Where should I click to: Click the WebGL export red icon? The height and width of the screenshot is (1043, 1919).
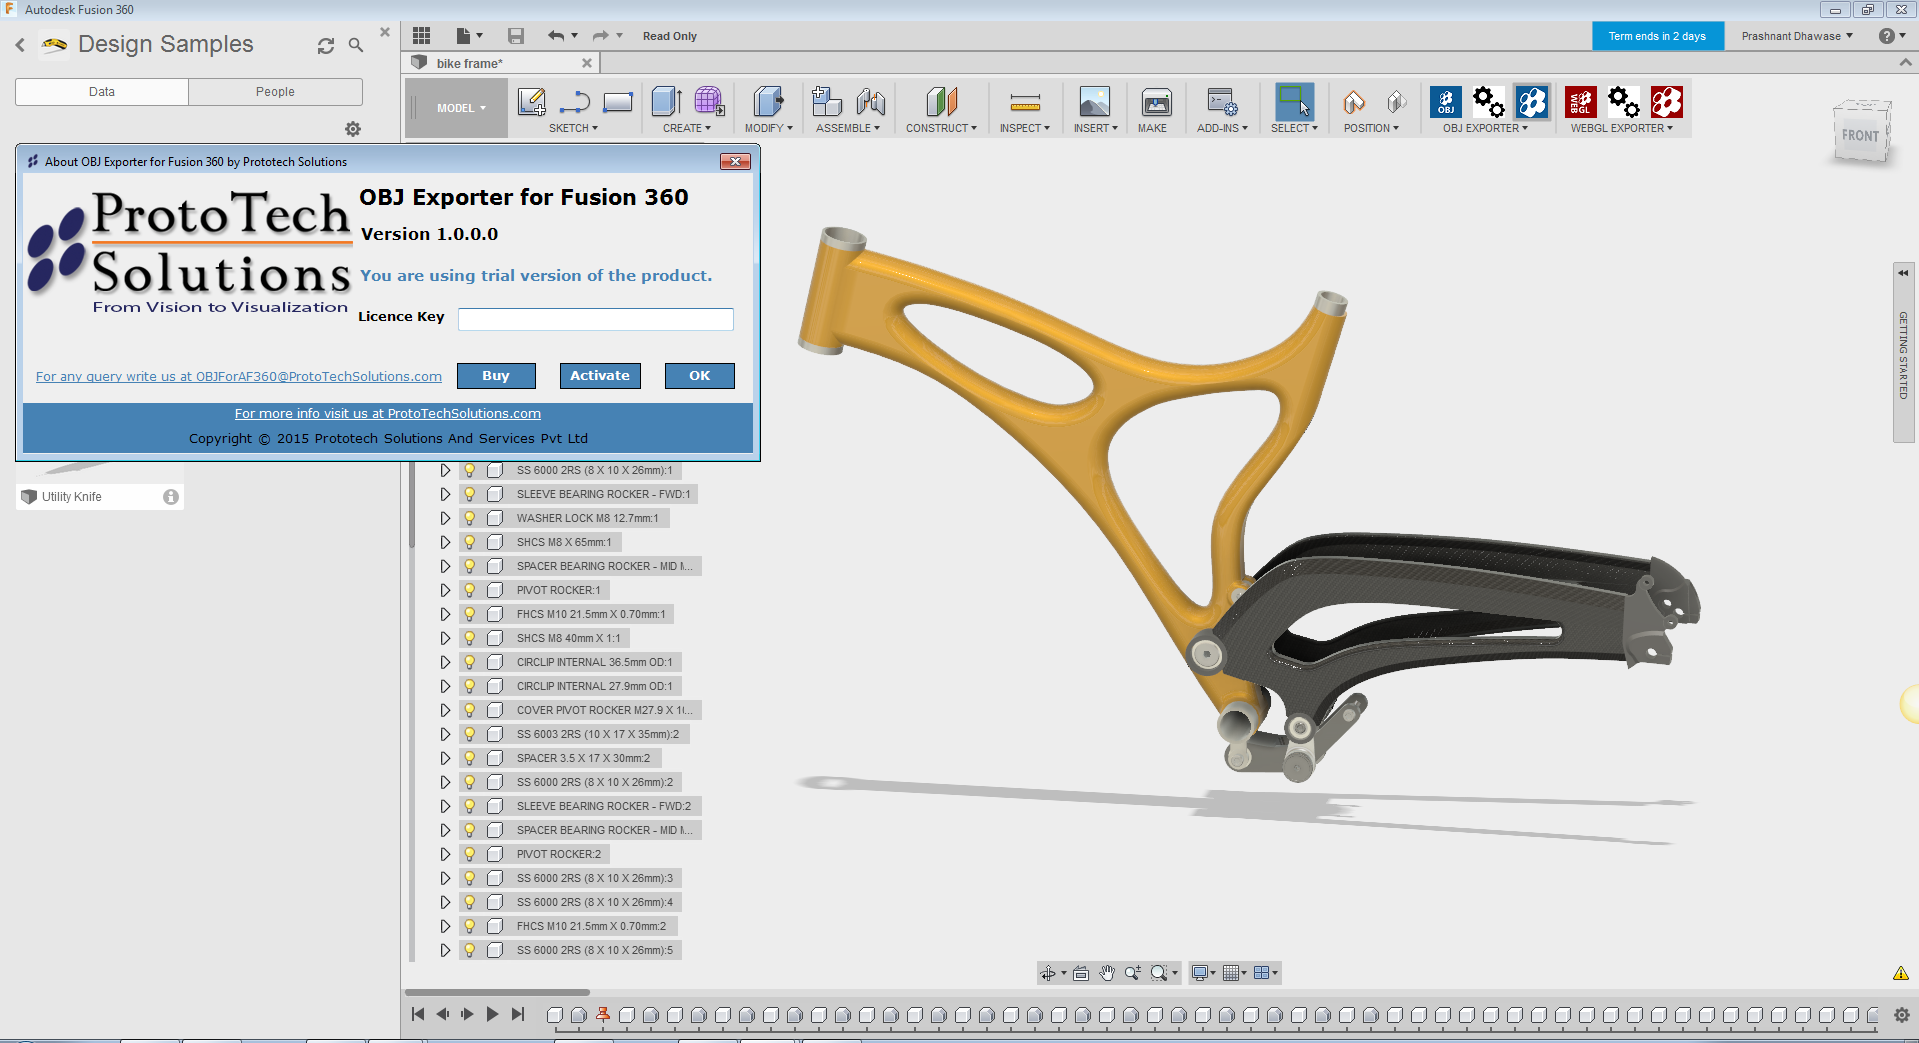[1581, 102]
